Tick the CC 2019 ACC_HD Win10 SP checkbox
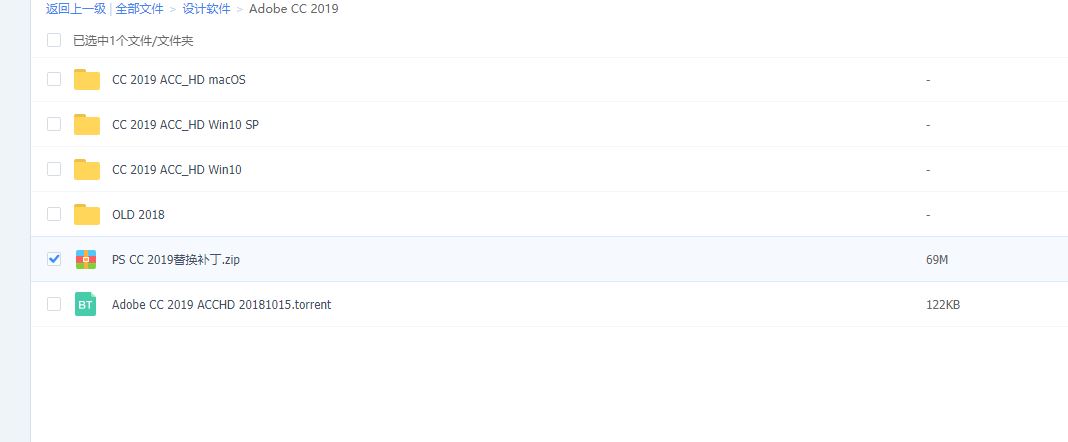The image size is (1068, 442). point(54,124)
